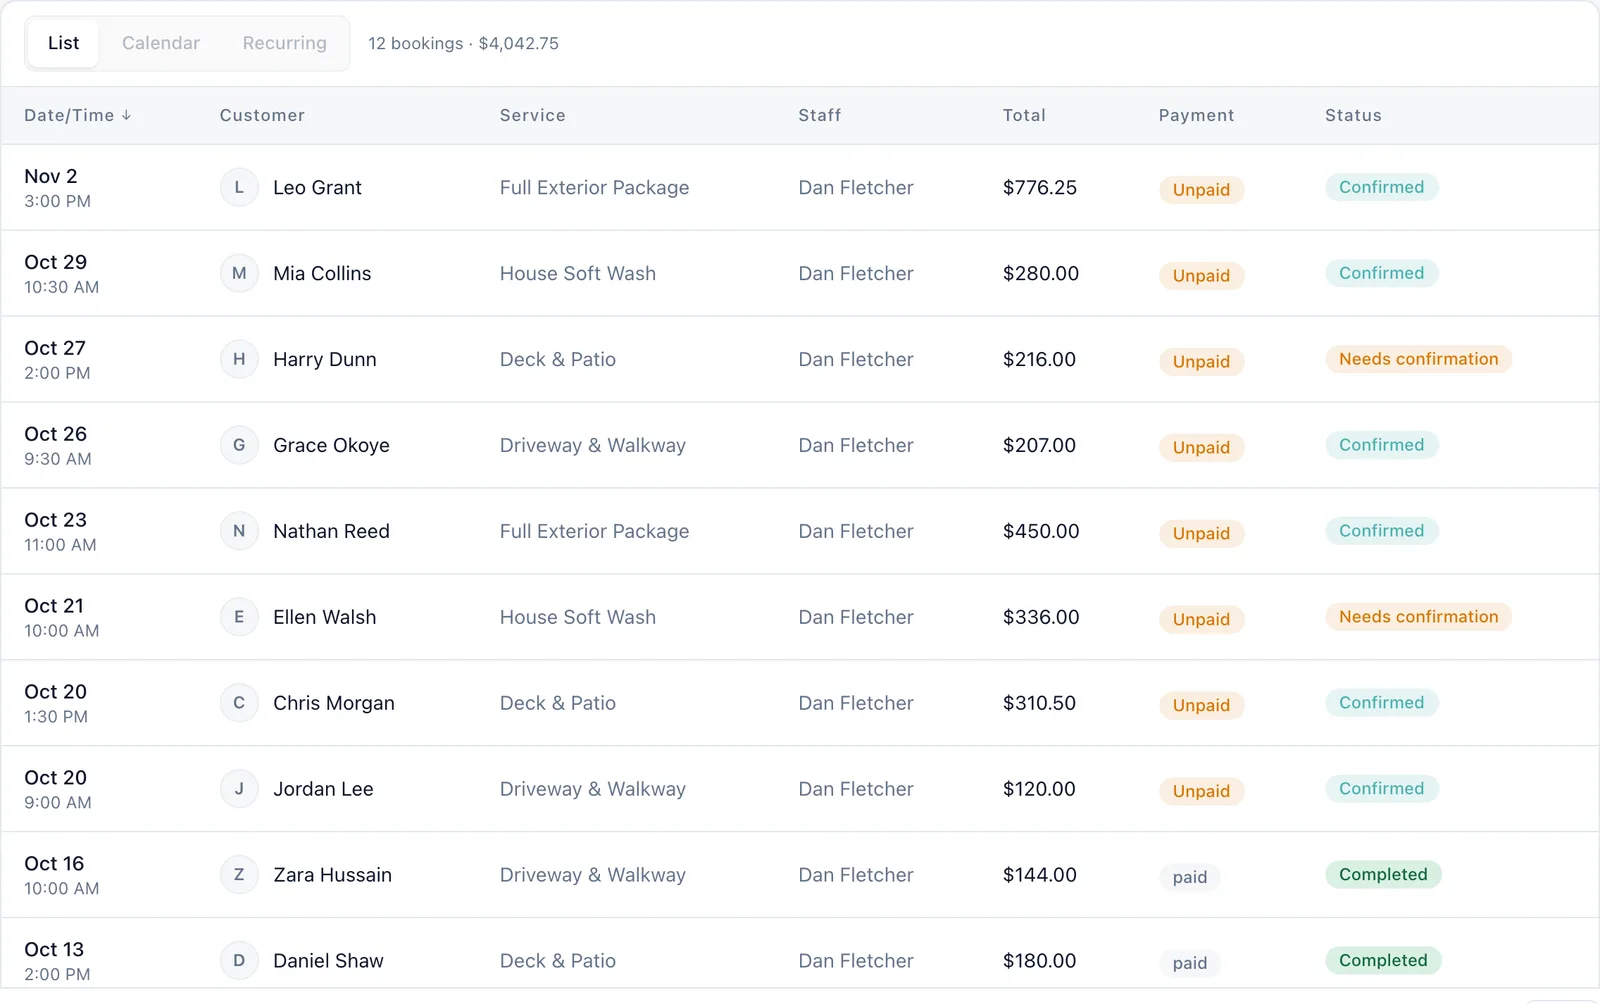
Task: Click the Nov 2 date cell
Action: tap(57, 187)
